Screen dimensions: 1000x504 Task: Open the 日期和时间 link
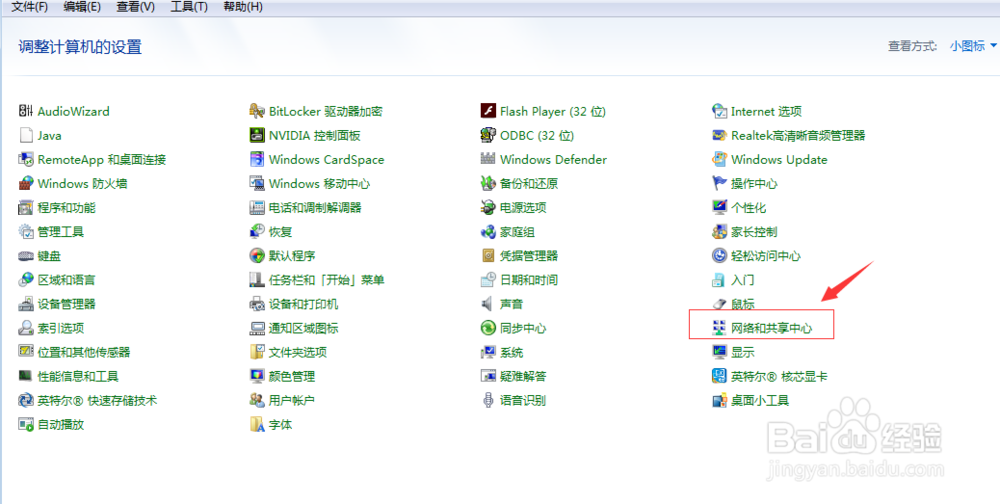point(529,280)
